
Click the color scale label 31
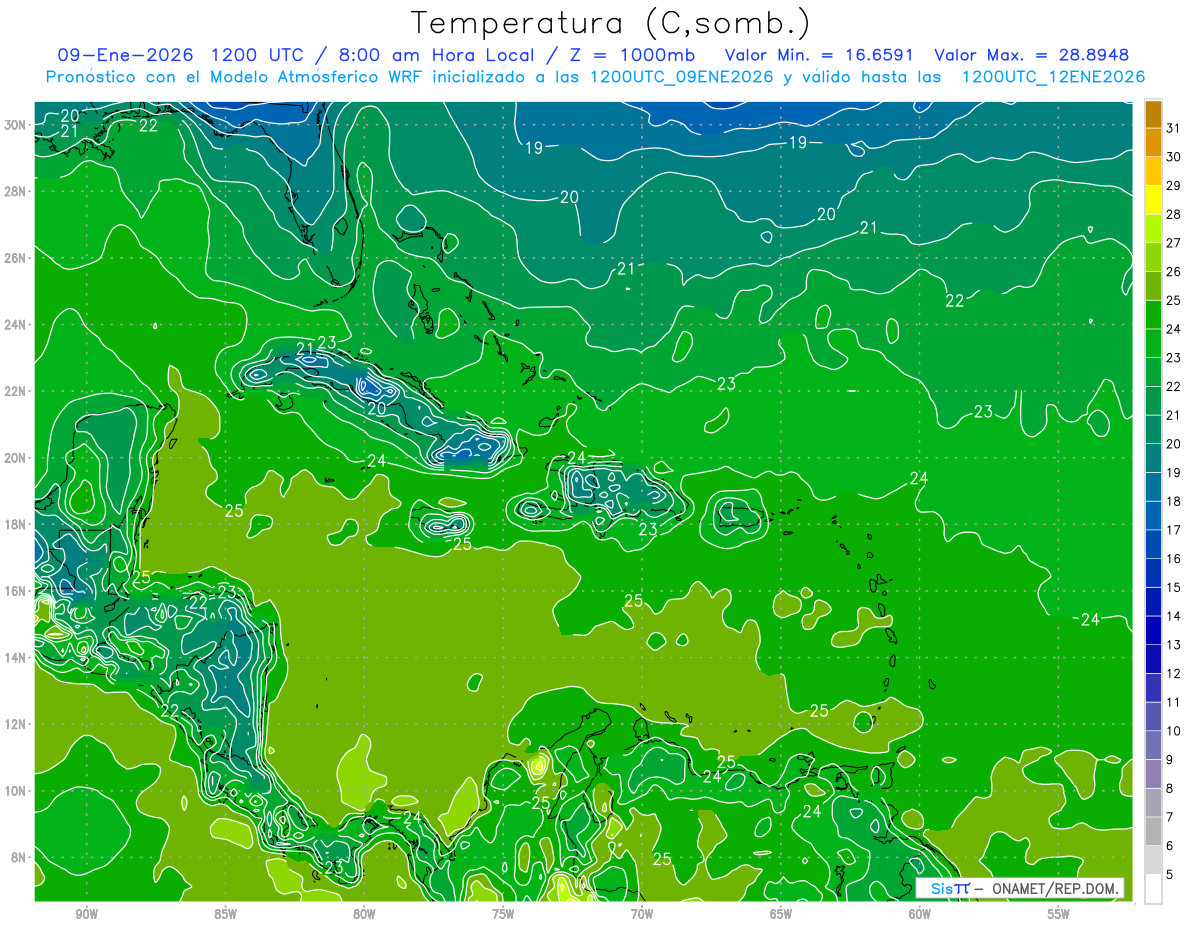point(1174,128)
